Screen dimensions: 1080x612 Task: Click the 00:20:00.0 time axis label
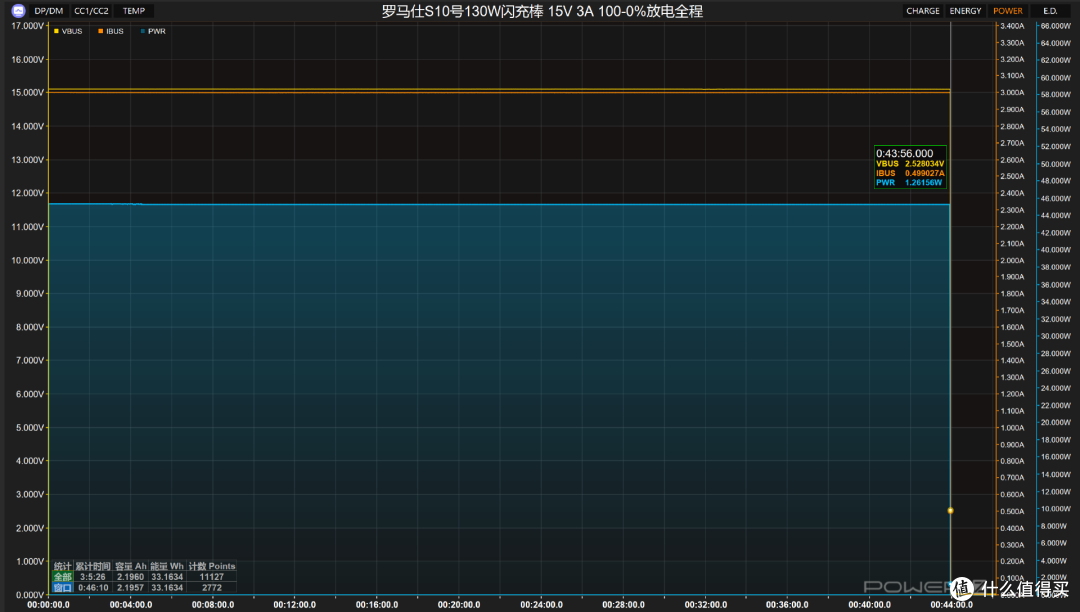pyautogui.click(x=459, y=605)
